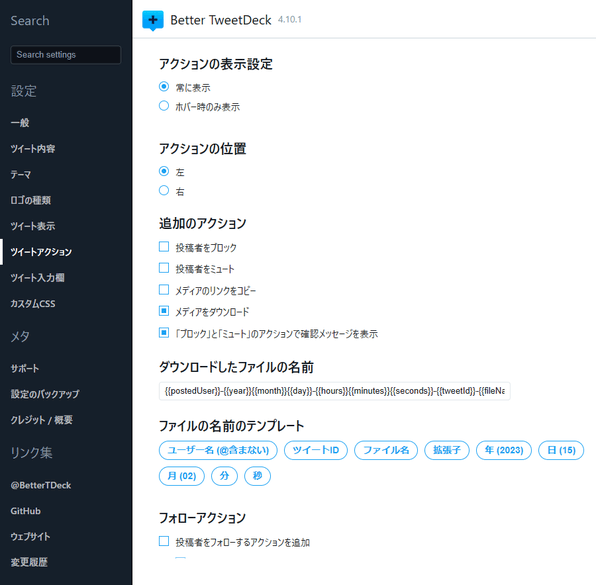Insert 年 (2023) template token
Viewport: 596px width, 585px height.
(504, 450)
